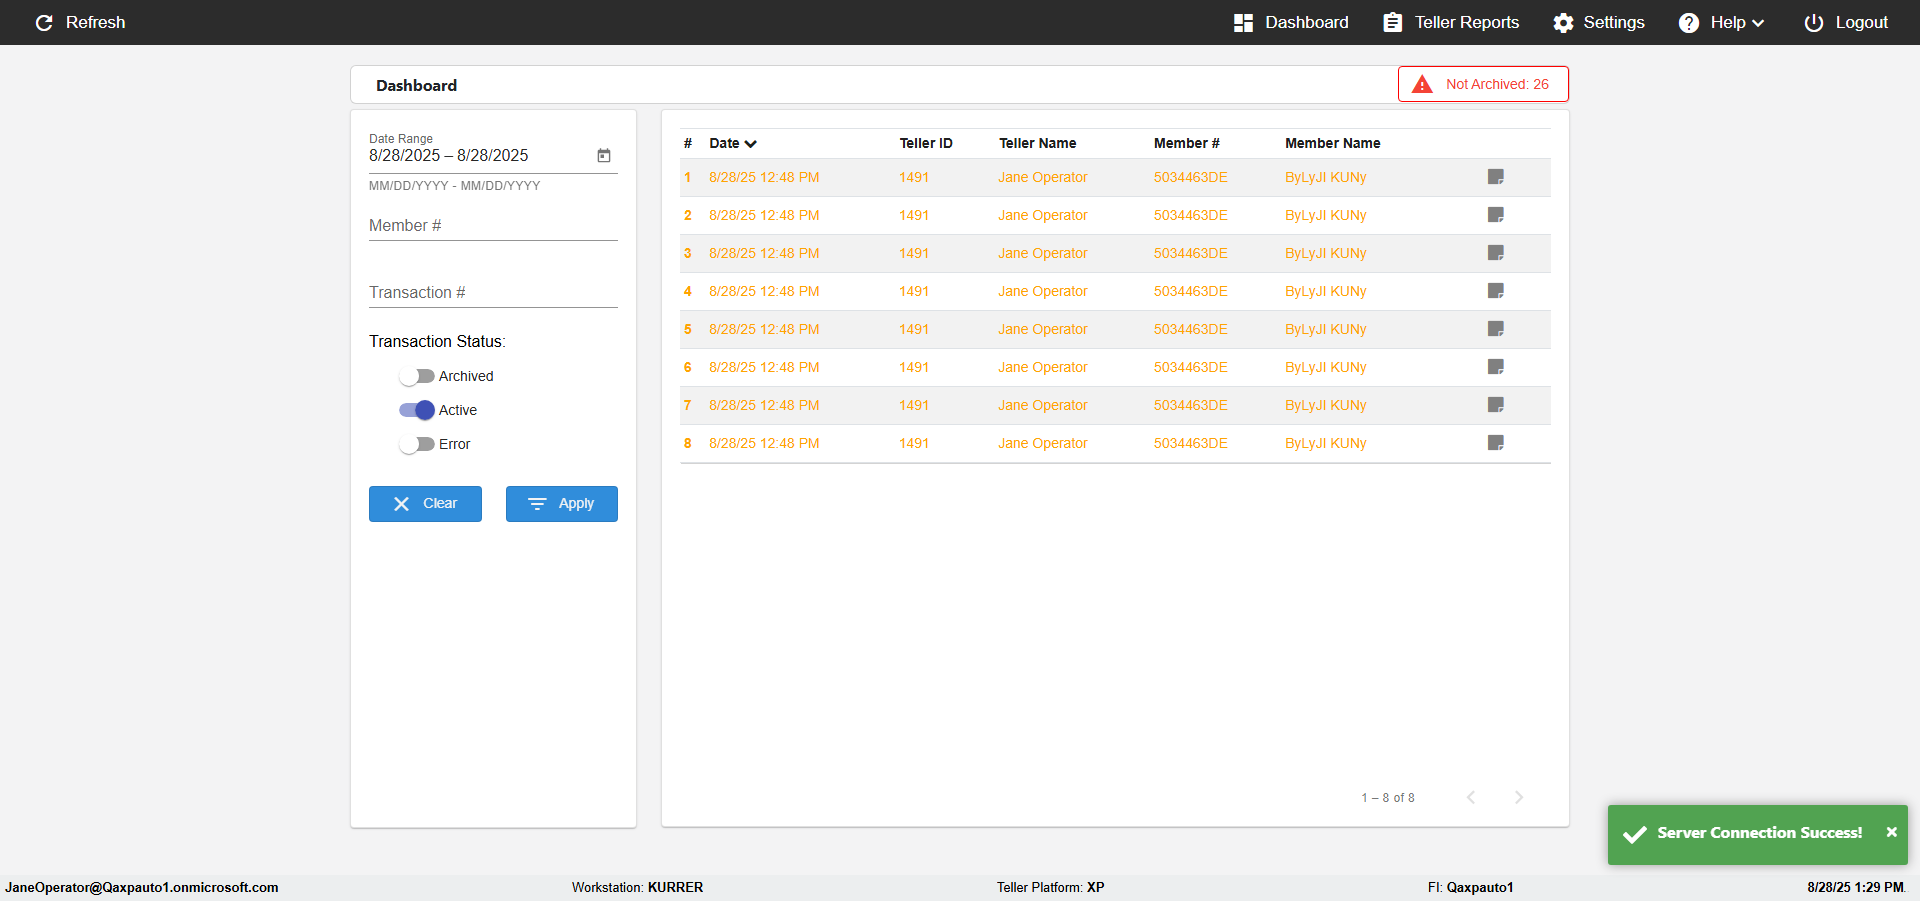The width and height of the screenshot is (1920, 901).
Task: Open the date range calendar picker
Action: [604, 155]
